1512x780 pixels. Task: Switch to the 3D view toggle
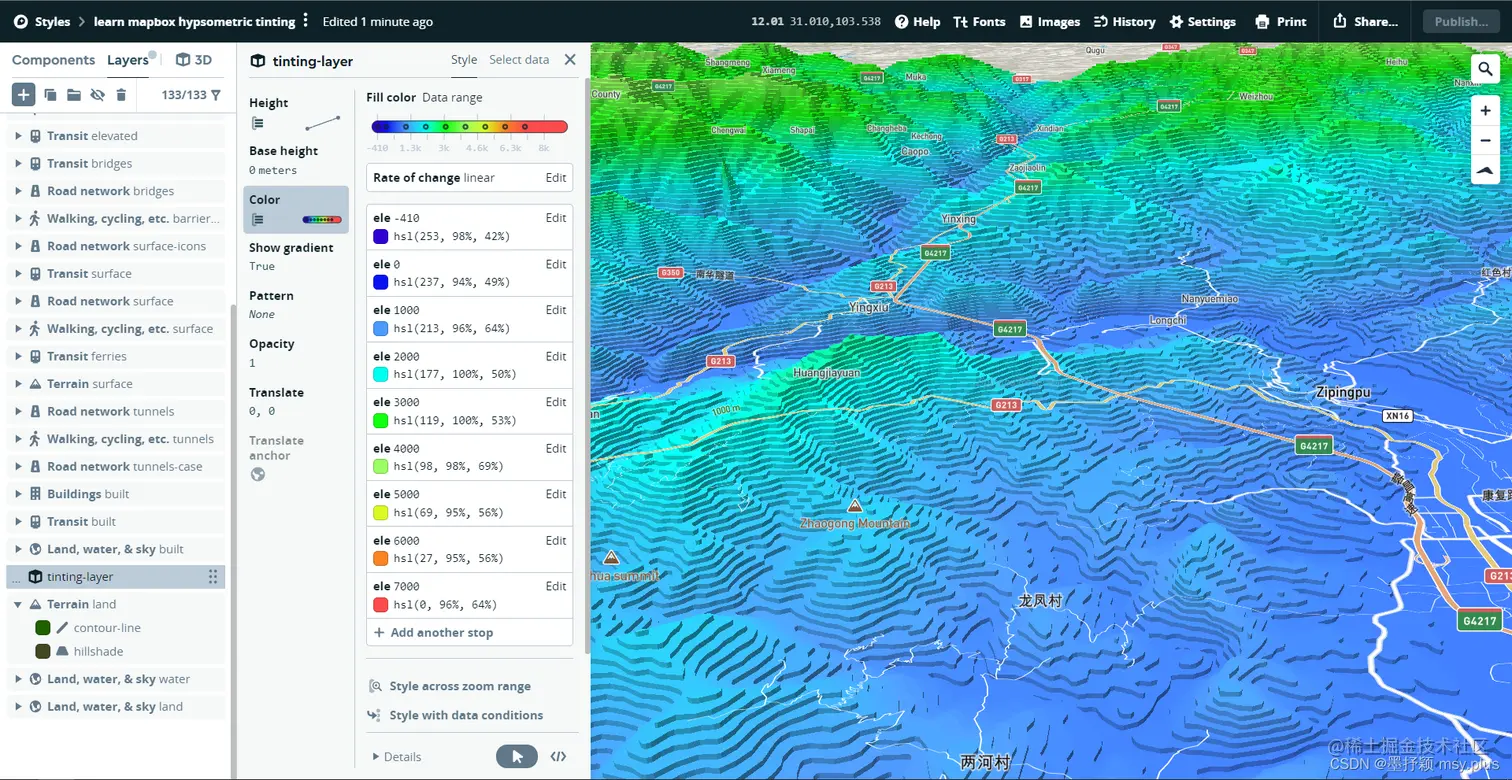click(x=194, y=60)
